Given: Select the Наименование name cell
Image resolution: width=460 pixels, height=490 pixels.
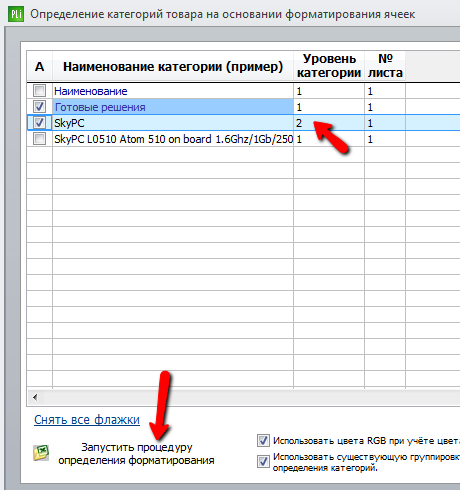Looking at the screenshot, I should coord(173,91).
